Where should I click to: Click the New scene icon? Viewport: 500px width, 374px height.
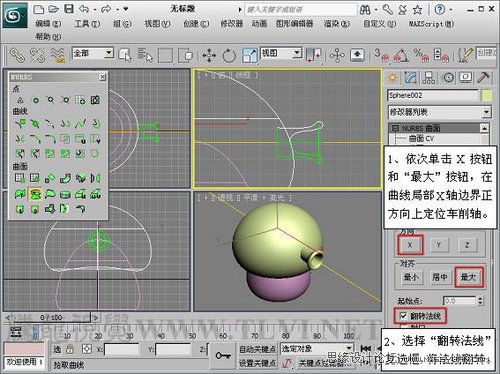[x=39, y=9]
